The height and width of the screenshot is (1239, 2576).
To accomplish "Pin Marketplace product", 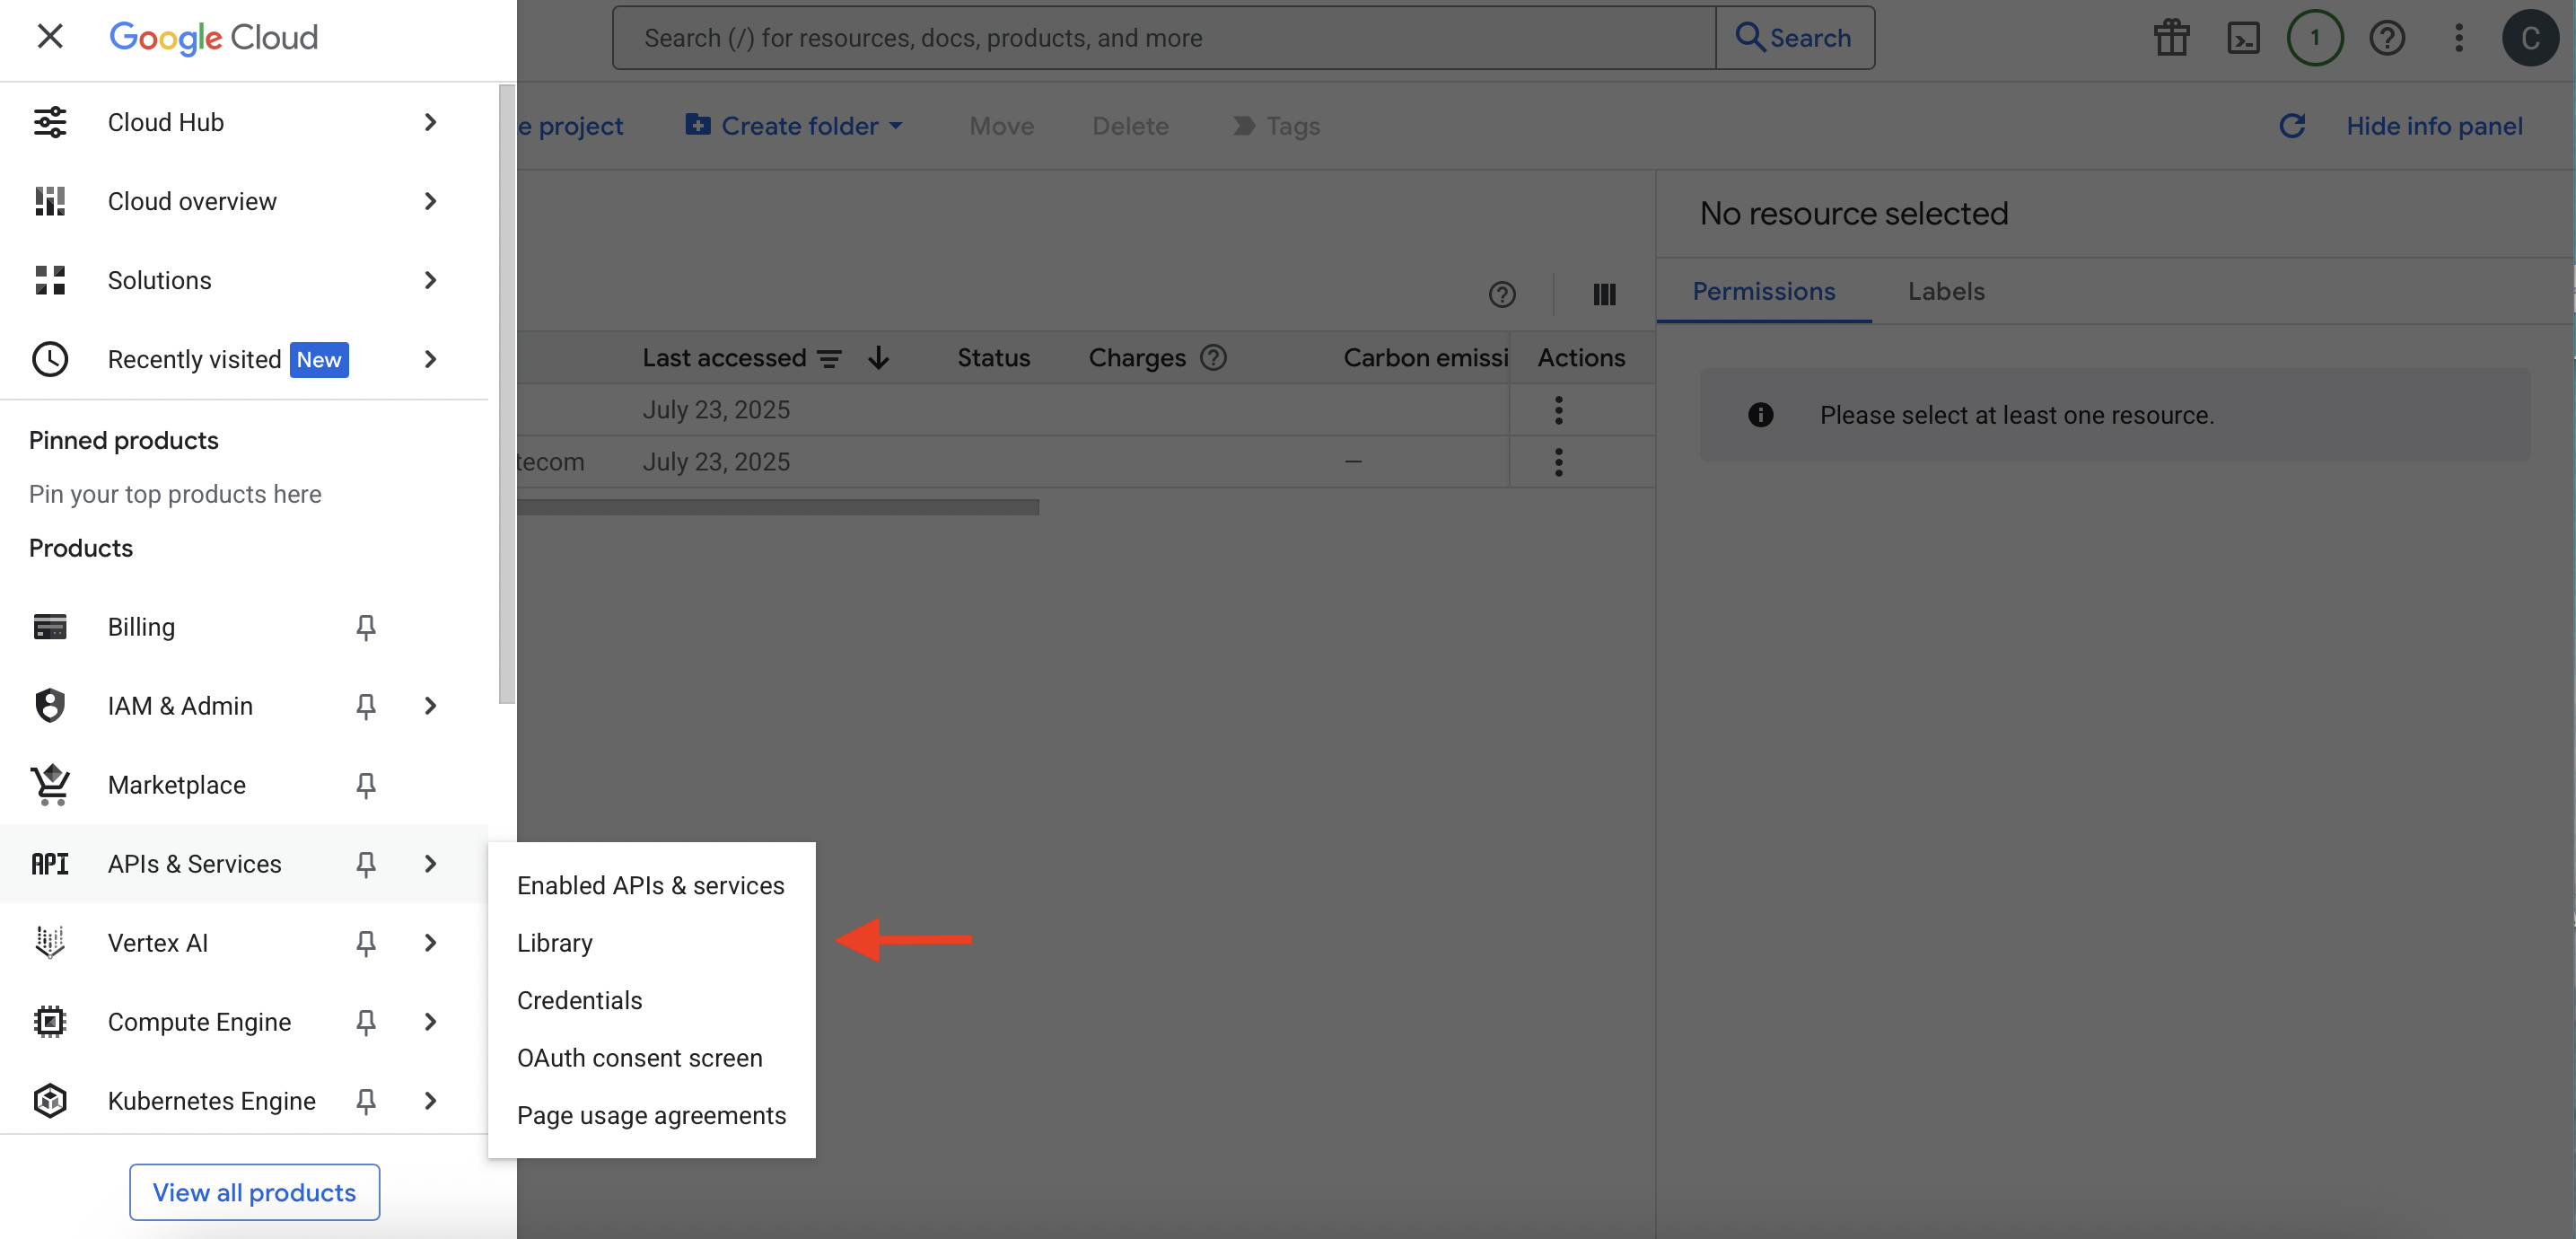I will click(366, 785).
